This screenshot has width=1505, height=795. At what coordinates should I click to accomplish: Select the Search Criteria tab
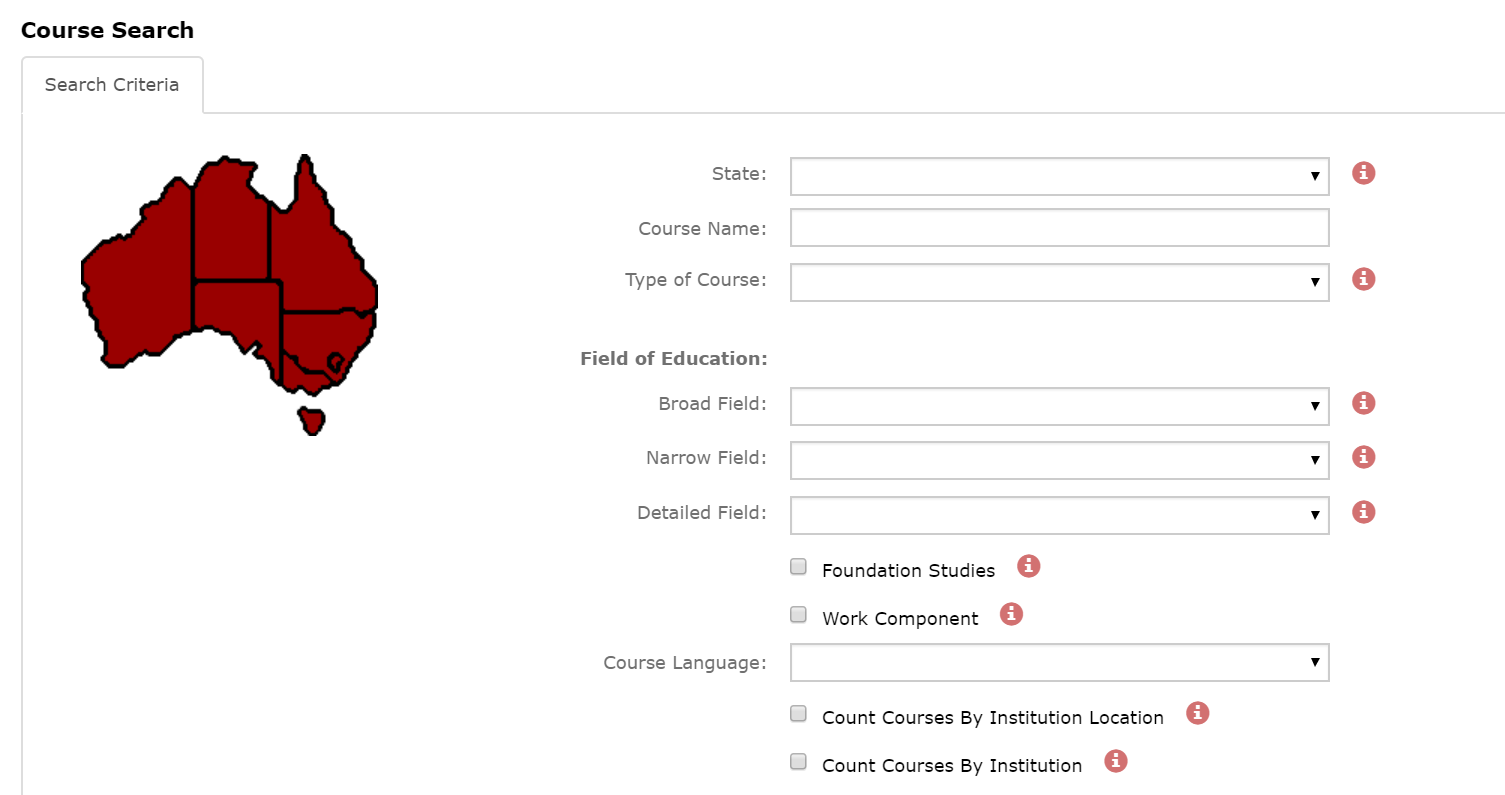click(112, 85)
